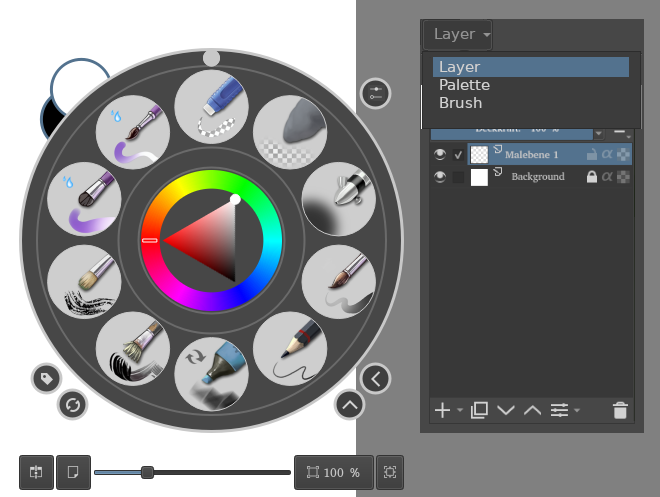Toggle visibility of the Background layer
The width and height of the screenshot is (660, 497).
coord(440,177)
